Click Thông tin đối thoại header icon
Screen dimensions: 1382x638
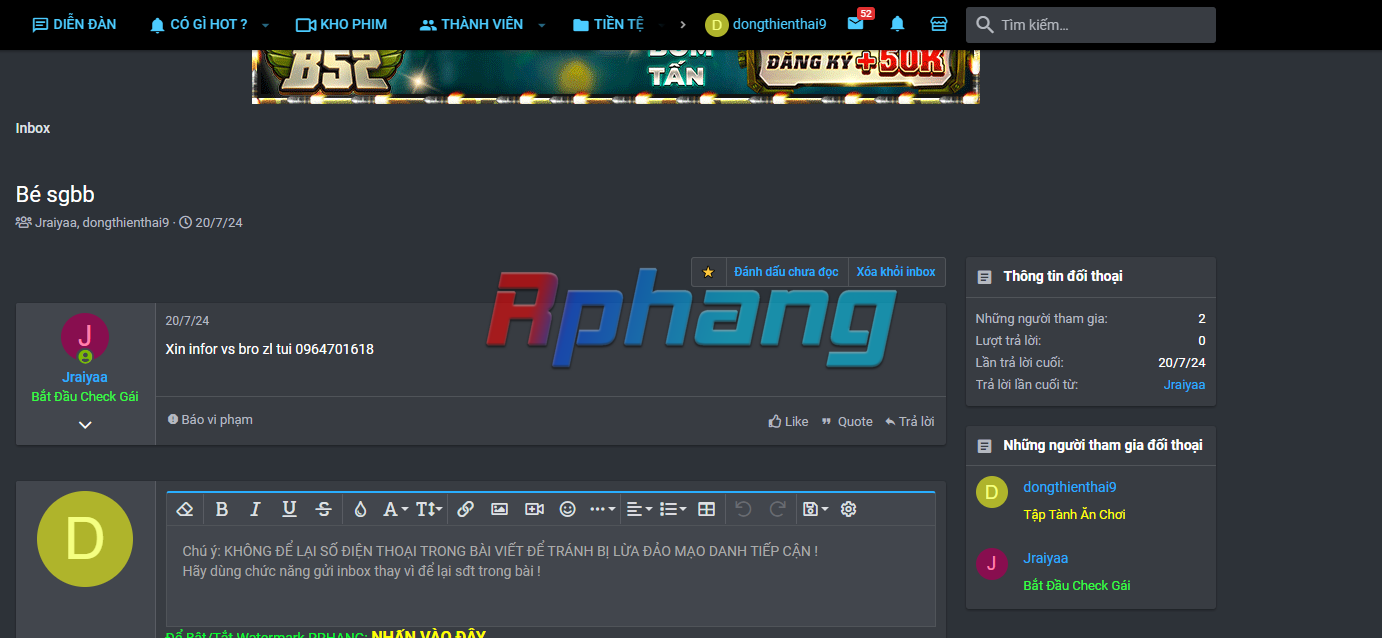tap(985, 277)
